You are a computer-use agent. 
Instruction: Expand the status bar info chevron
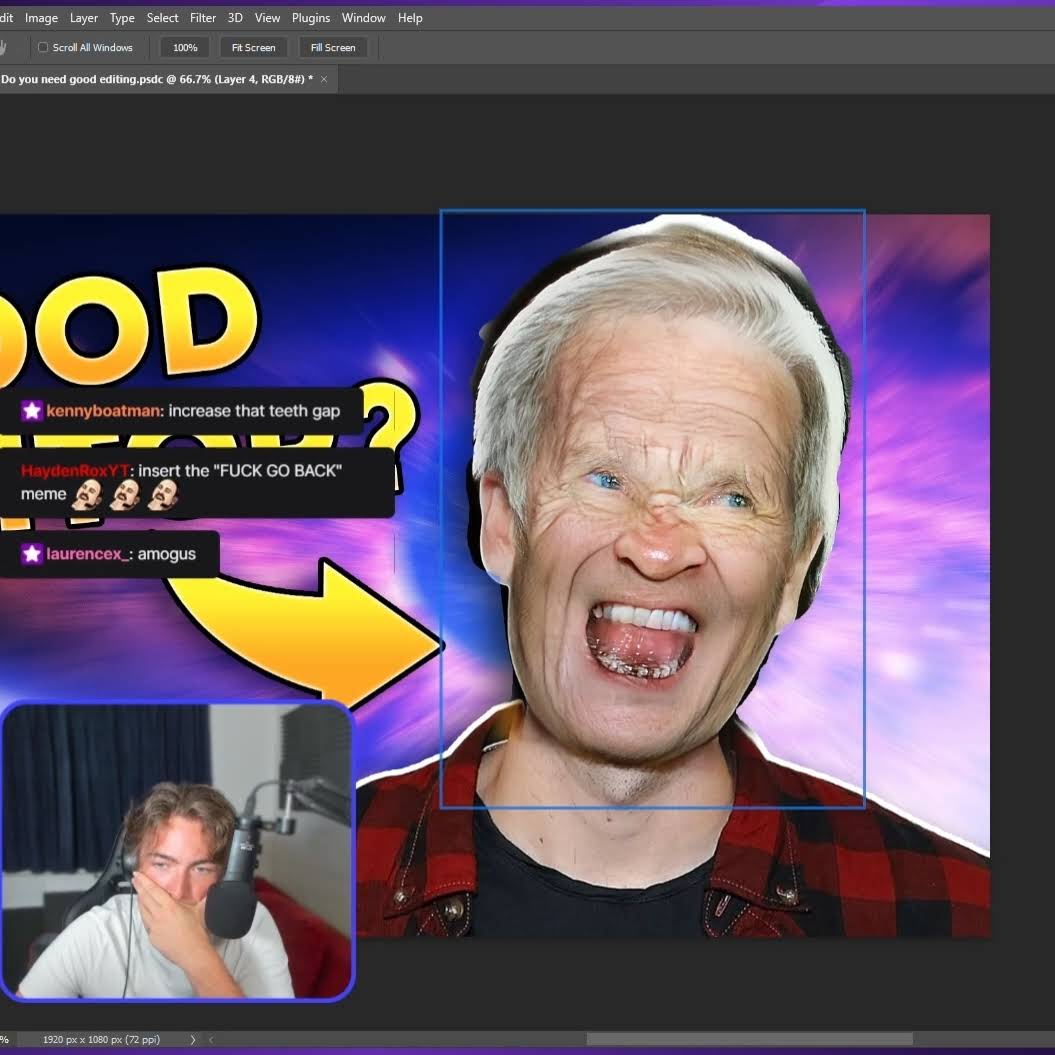pos(193,1040)
